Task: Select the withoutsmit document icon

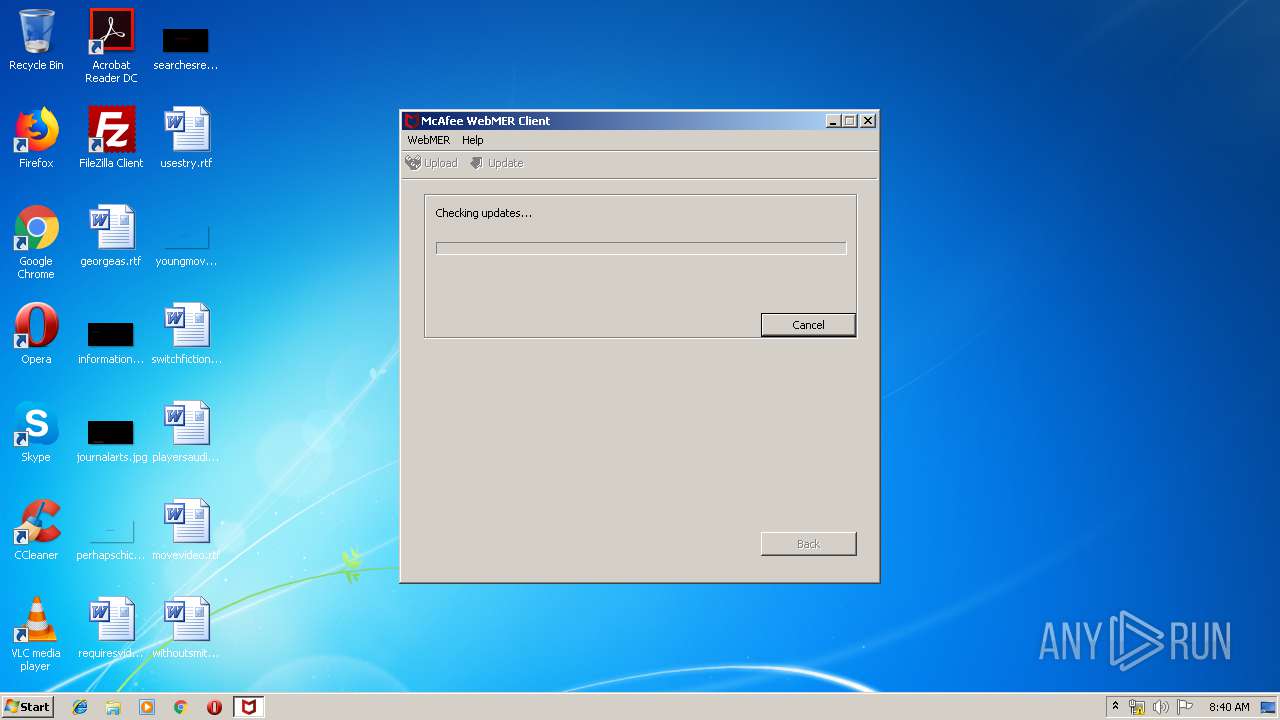Action: tap(186, 628)
